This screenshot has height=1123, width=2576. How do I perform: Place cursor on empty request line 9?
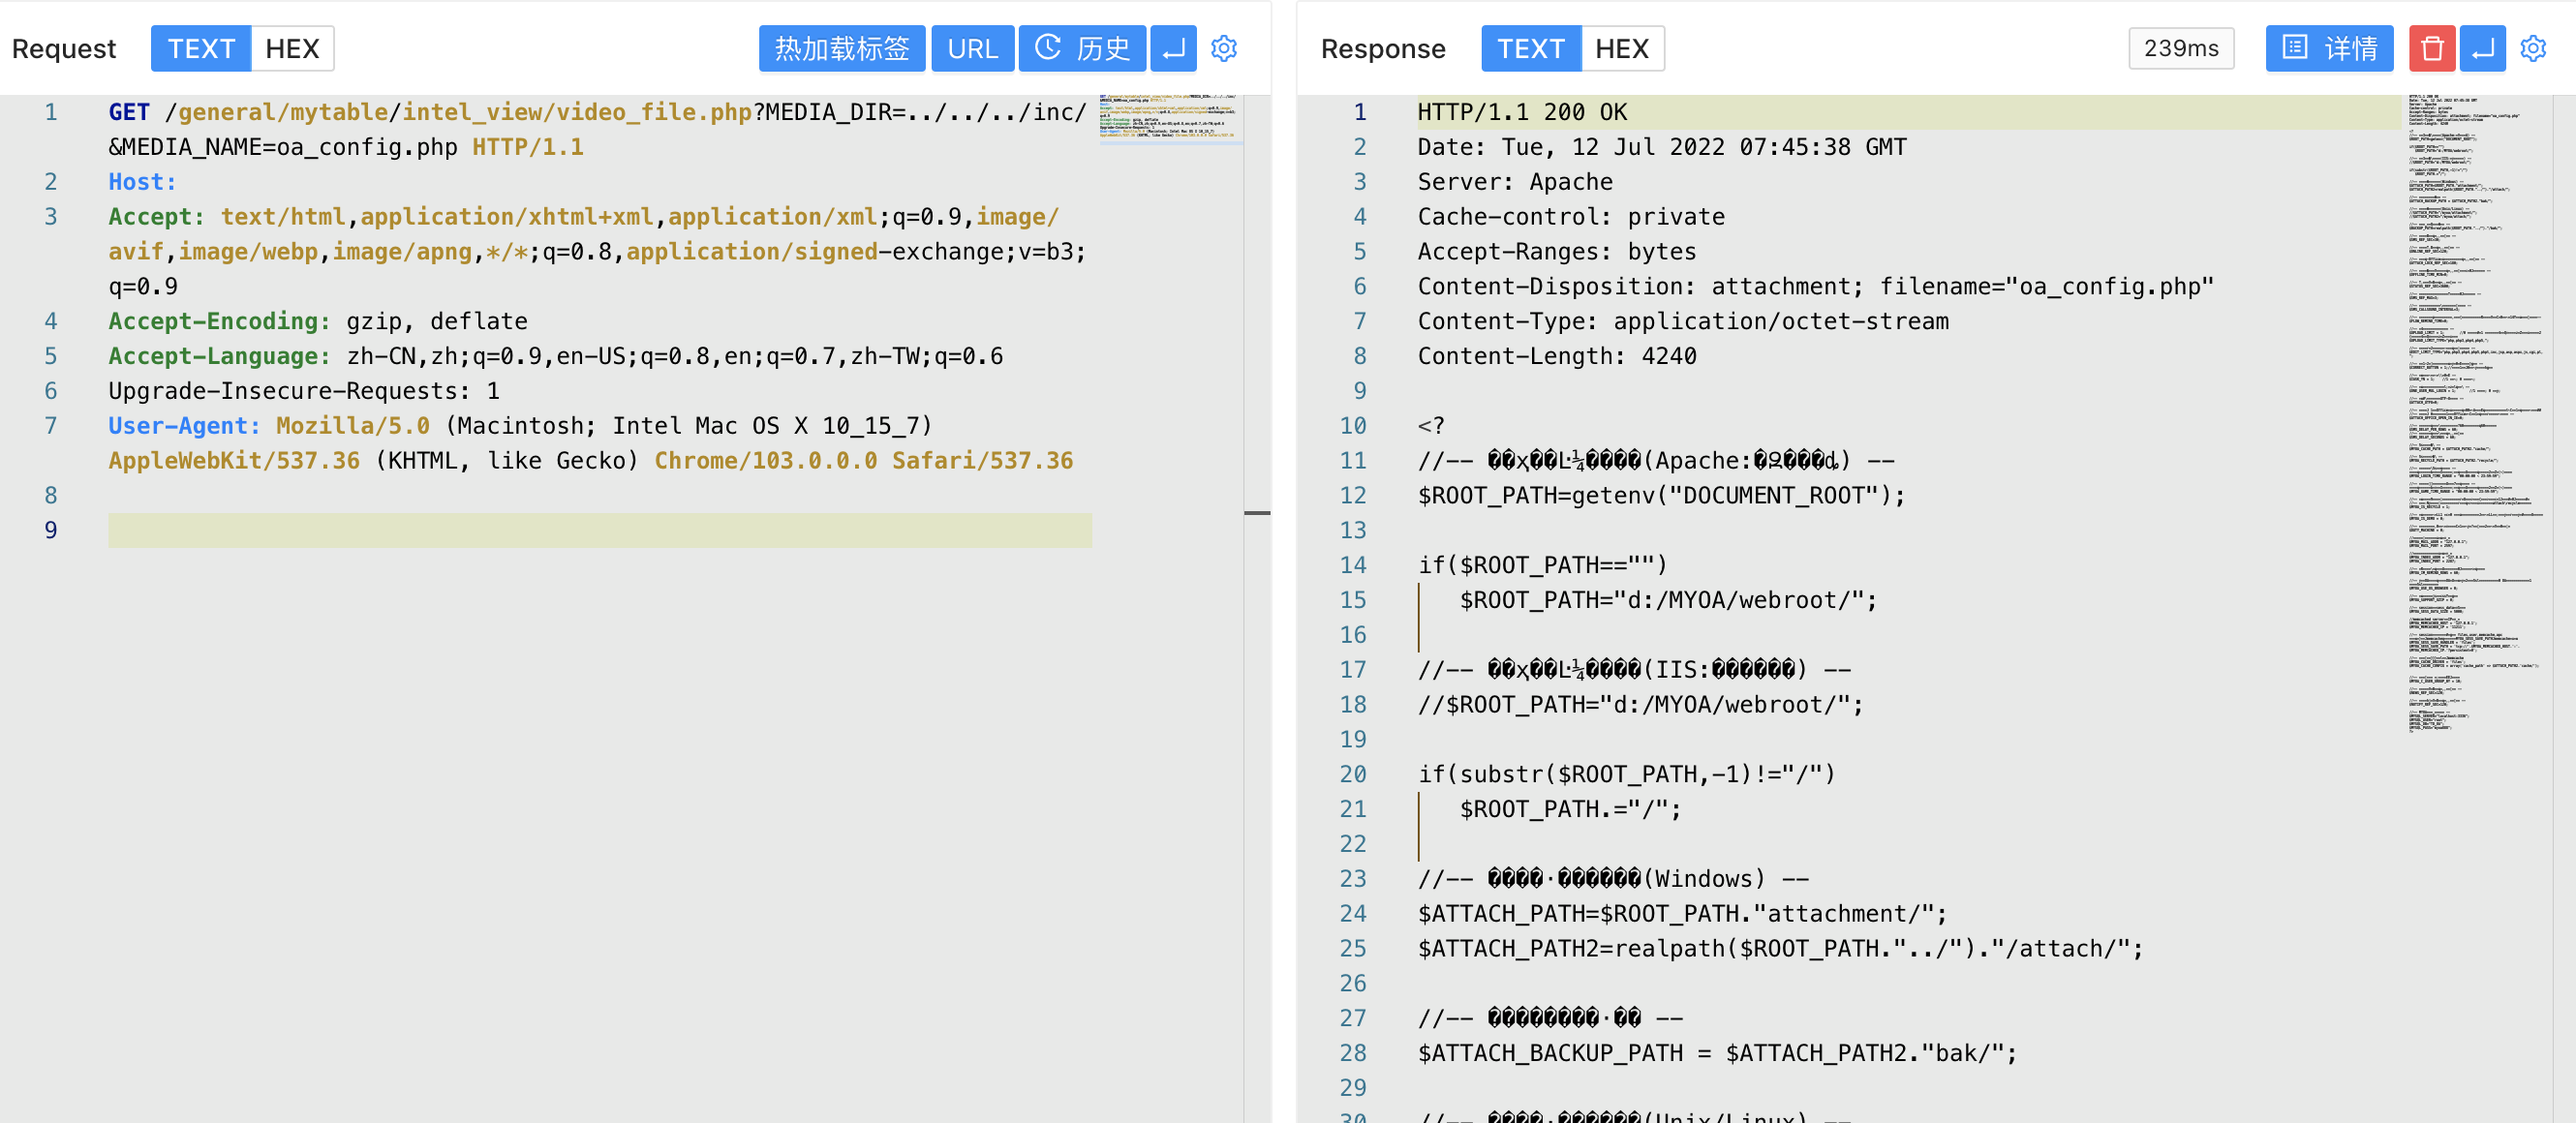(600, 530)
